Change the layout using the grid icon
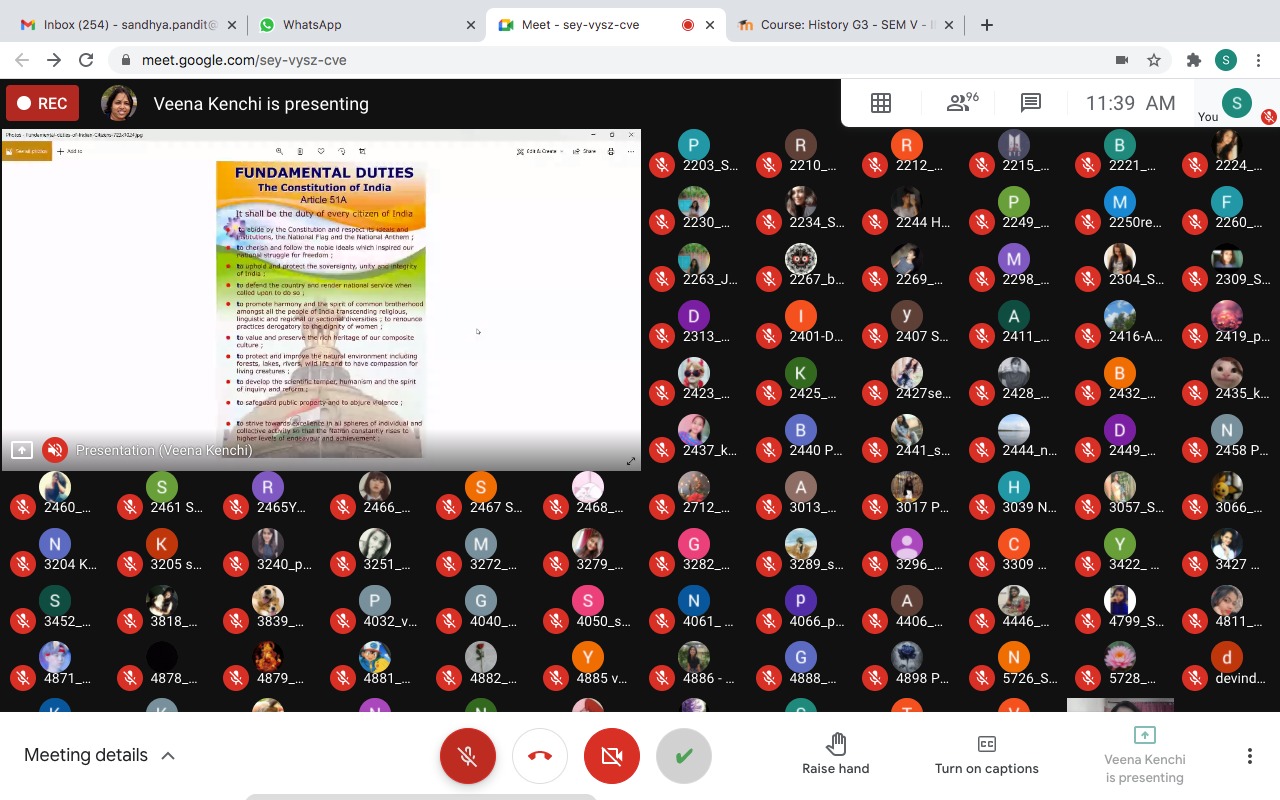Viewport: 1280px width, 800px height. [880, 103]
